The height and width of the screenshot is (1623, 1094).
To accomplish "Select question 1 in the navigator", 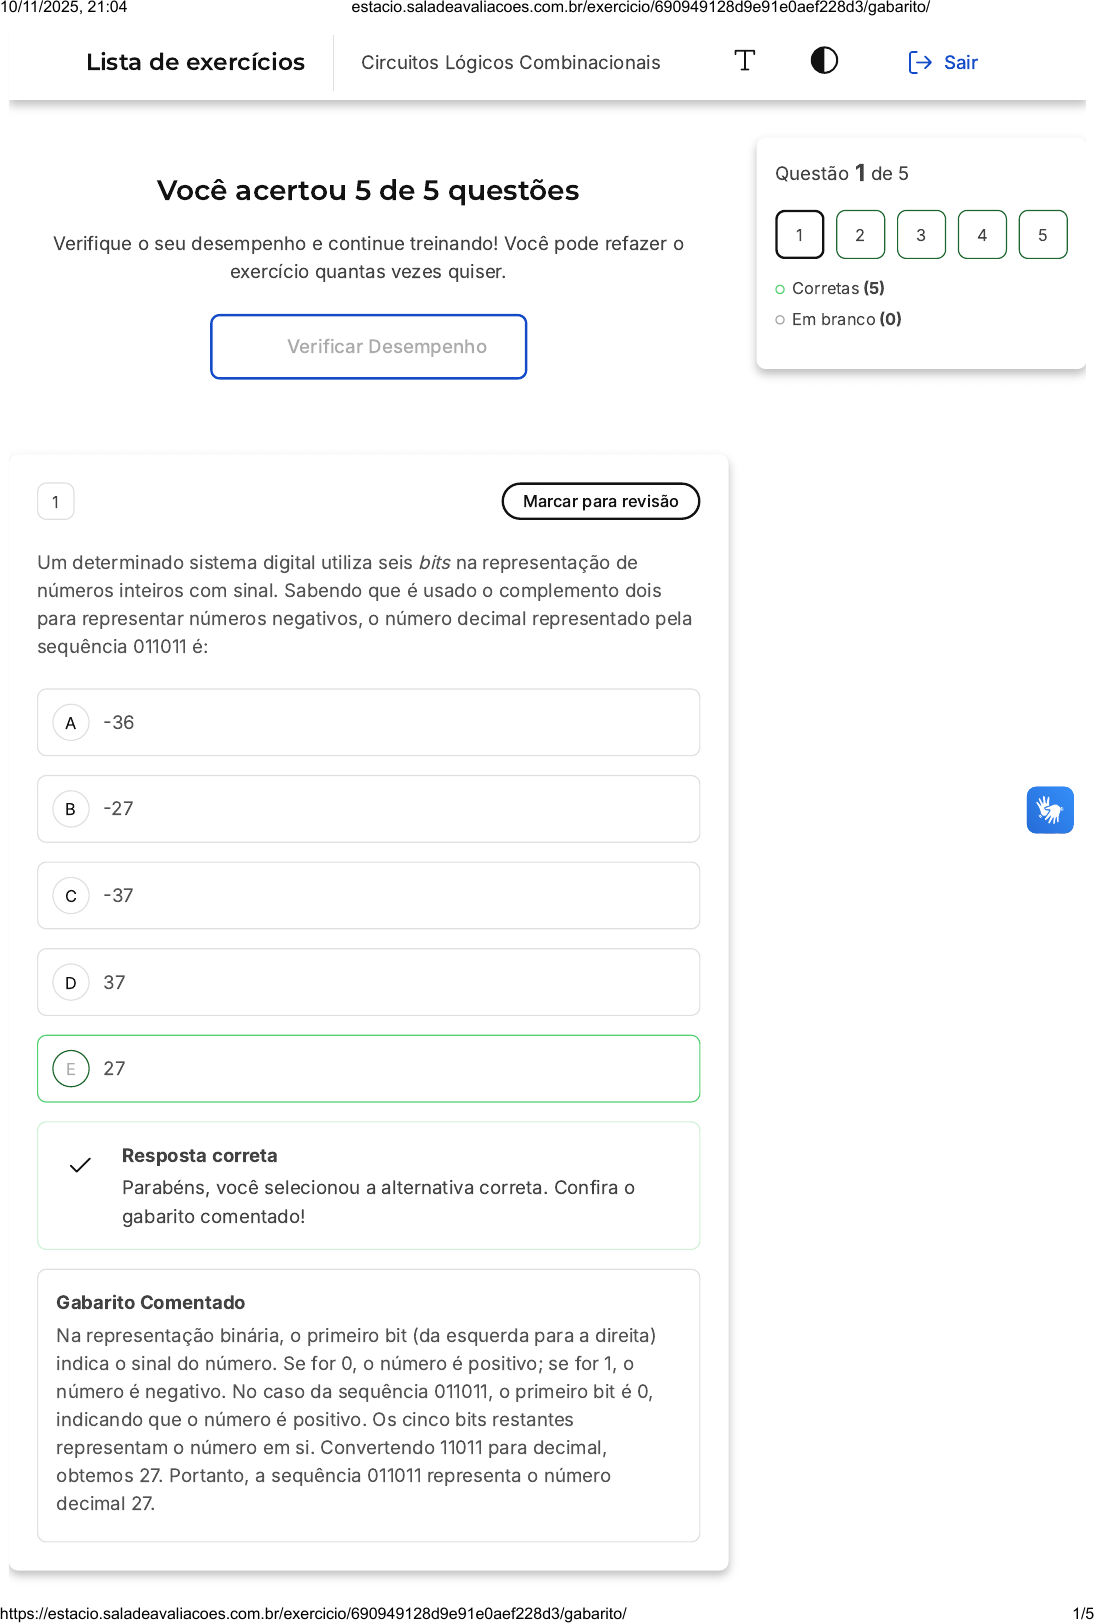I will pyautogui.click(x=799, y=235).
